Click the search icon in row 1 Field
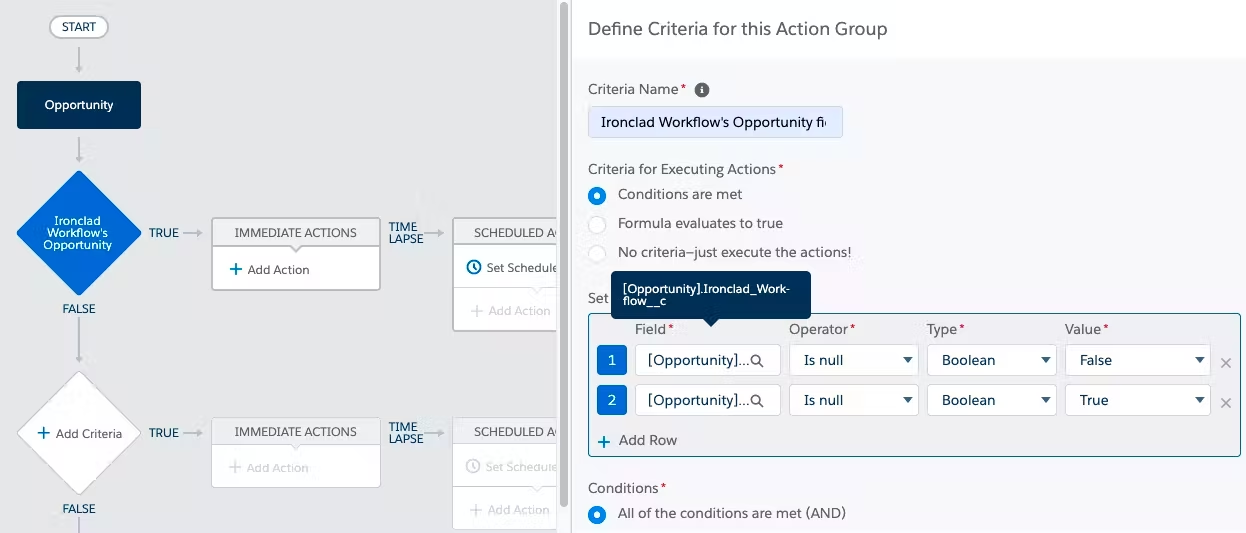The image size is (1246, 533). pos(758,361)
